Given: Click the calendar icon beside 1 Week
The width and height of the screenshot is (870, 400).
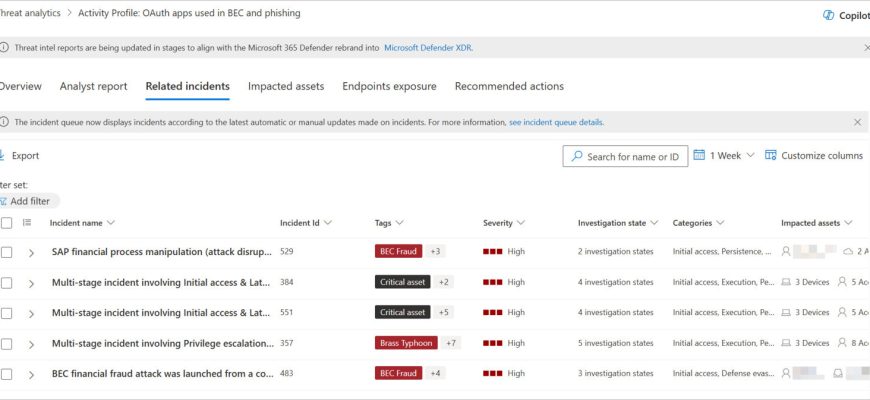Looking at the screenshot, I should [699, 155].
